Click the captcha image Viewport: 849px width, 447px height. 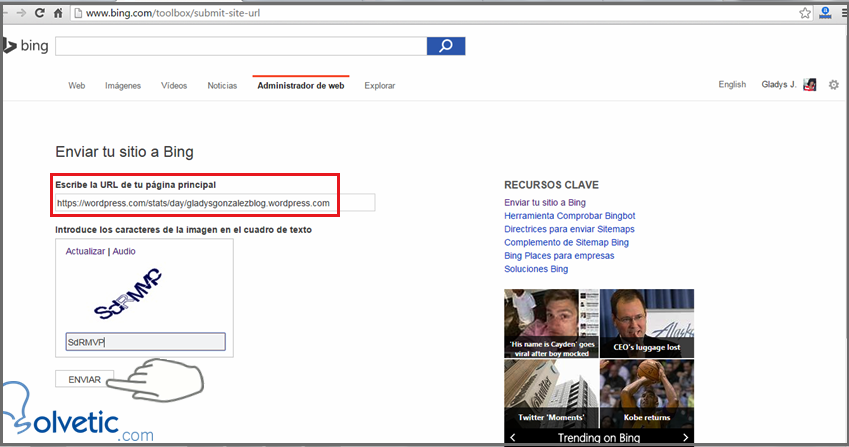[x=128, y=294]
